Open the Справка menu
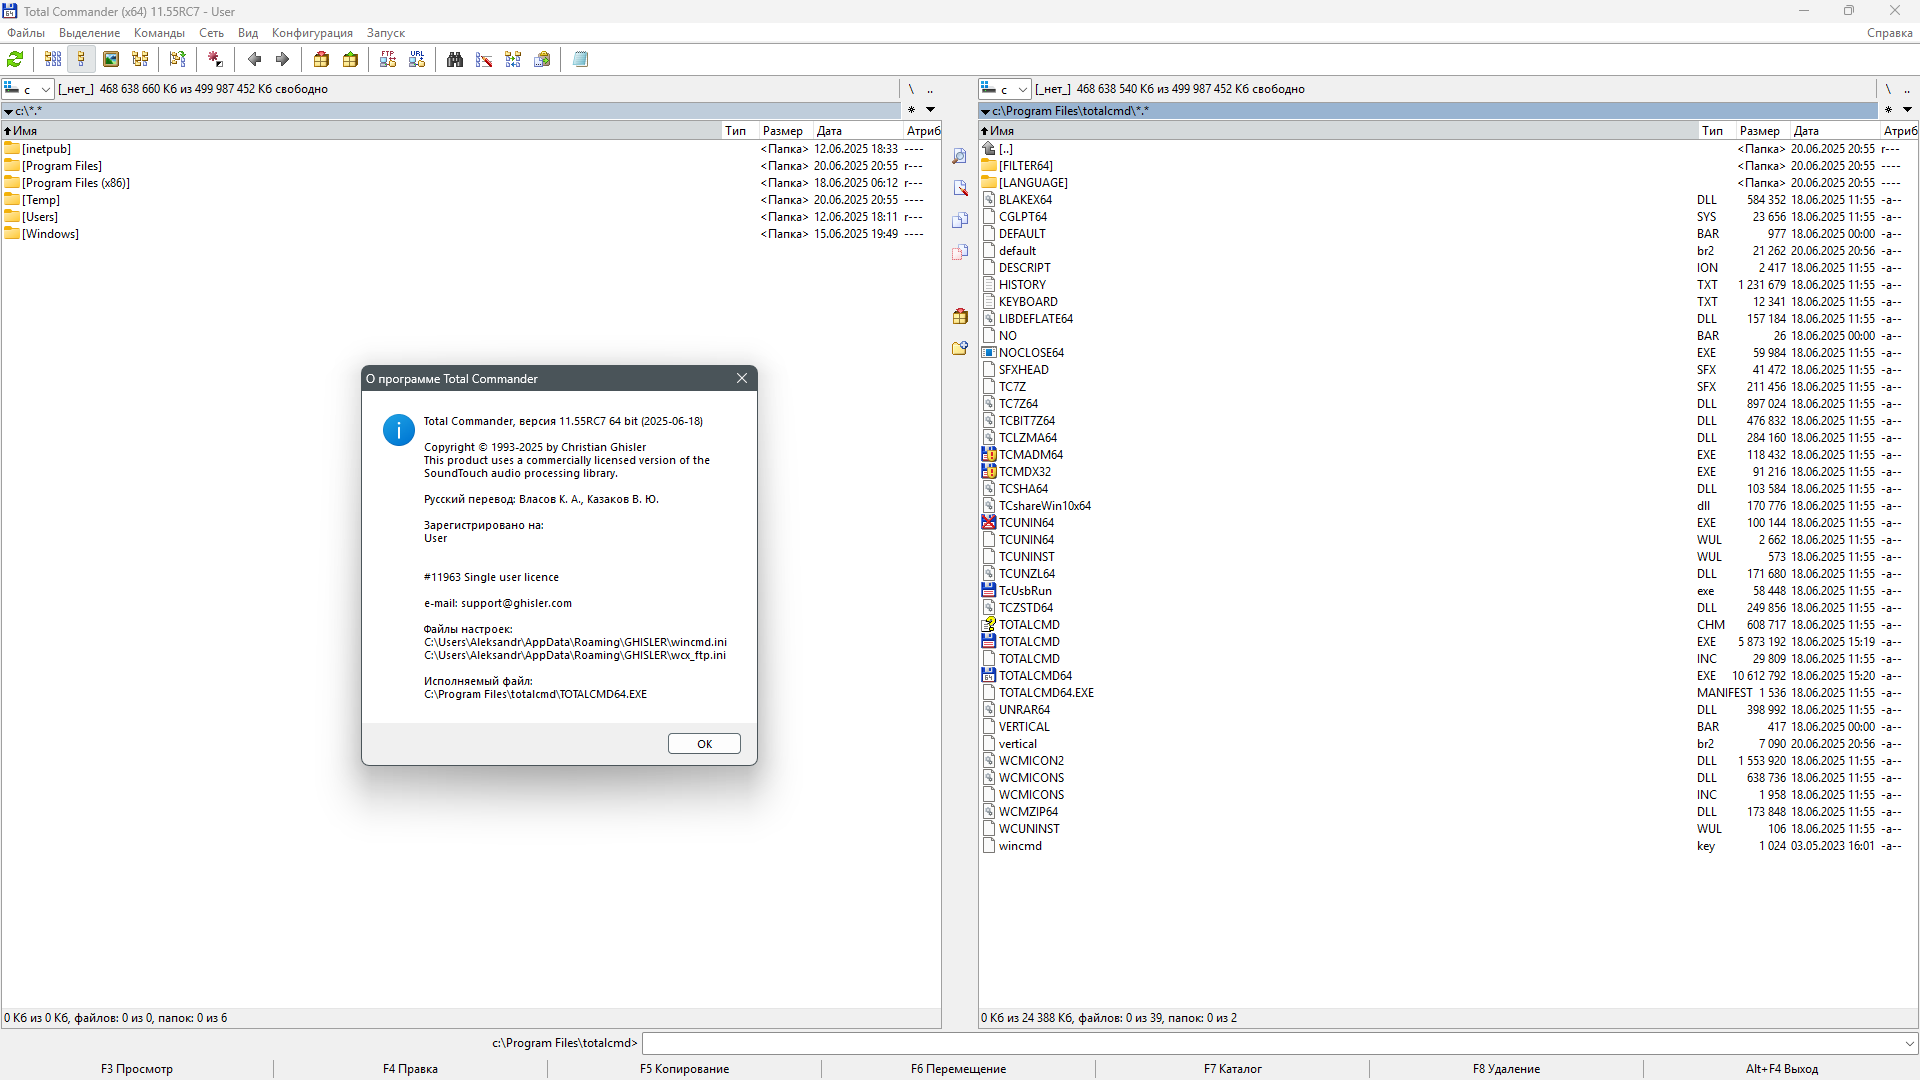This screenshot has height=1080, width=1920. pyautogui.click(x=1889, y=33)
